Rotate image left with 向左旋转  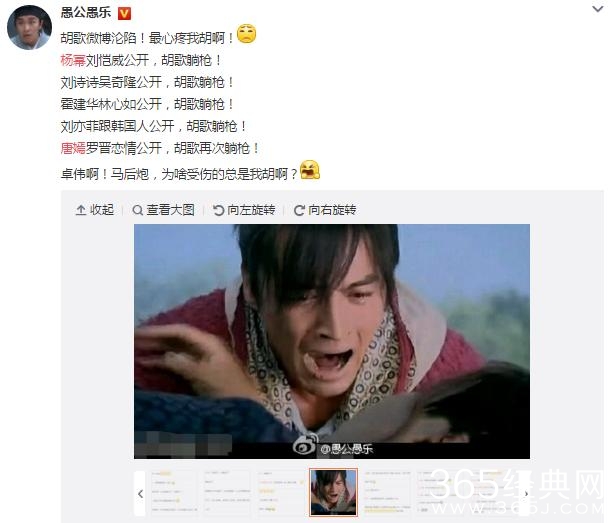click(244, 210)
